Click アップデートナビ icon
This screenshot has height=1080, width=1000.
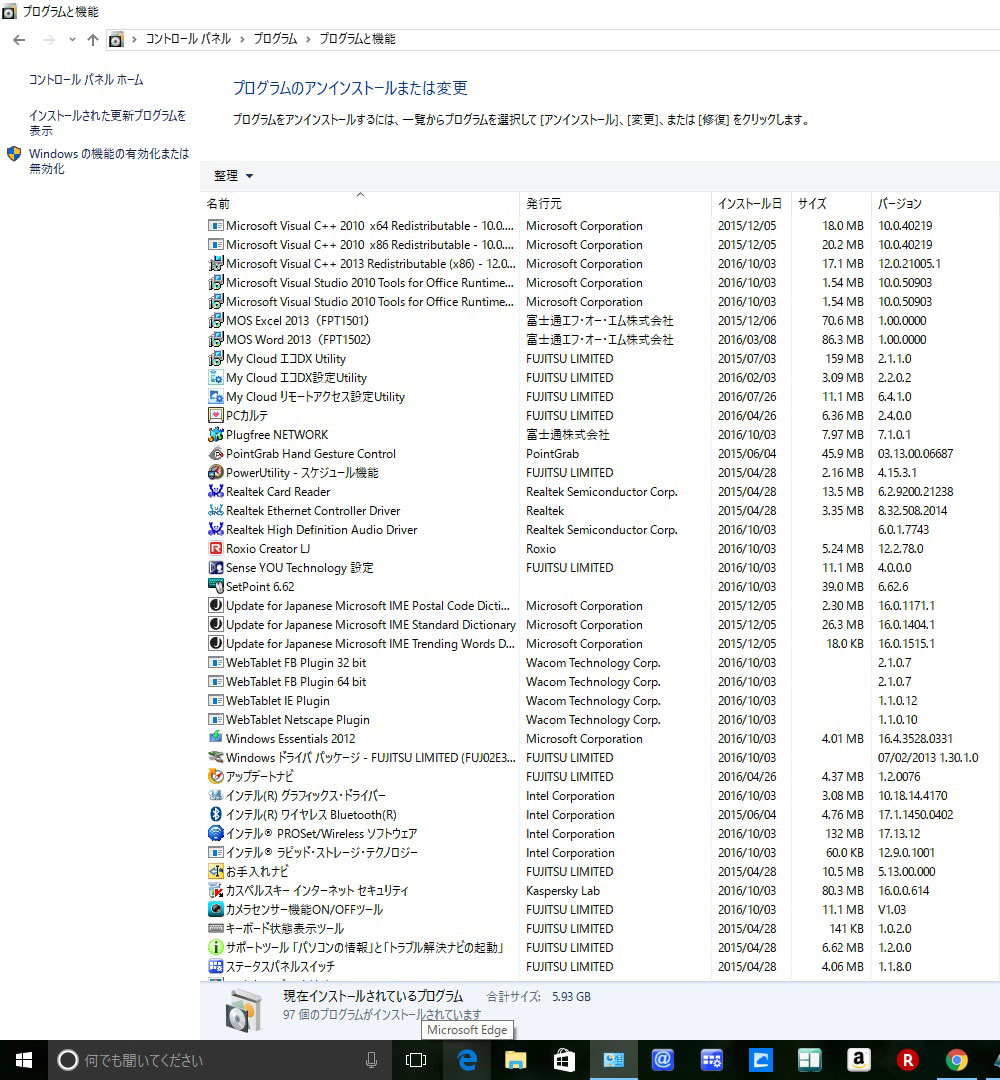coord(216,776)
